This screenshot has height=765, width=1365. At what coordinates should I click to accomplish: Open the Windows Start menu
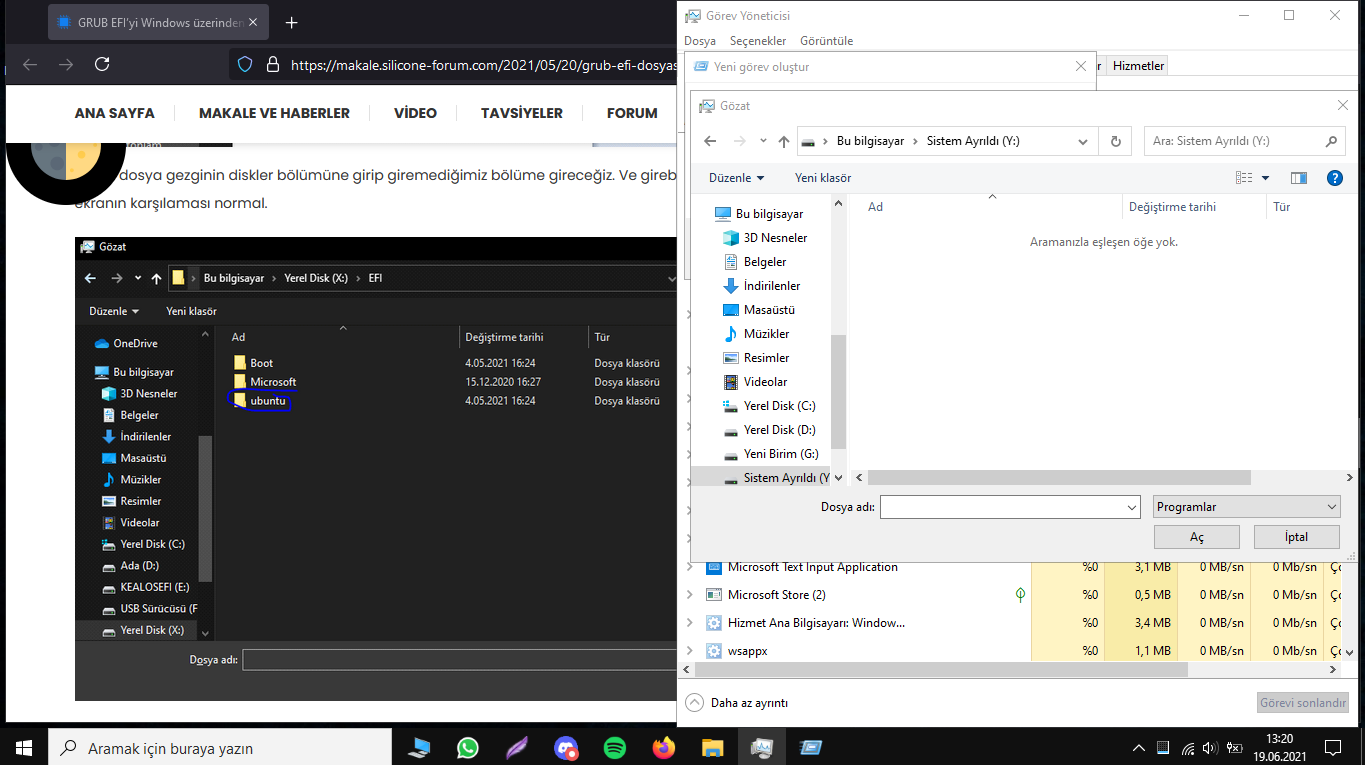pyautogui.click(x=24, y=747)
